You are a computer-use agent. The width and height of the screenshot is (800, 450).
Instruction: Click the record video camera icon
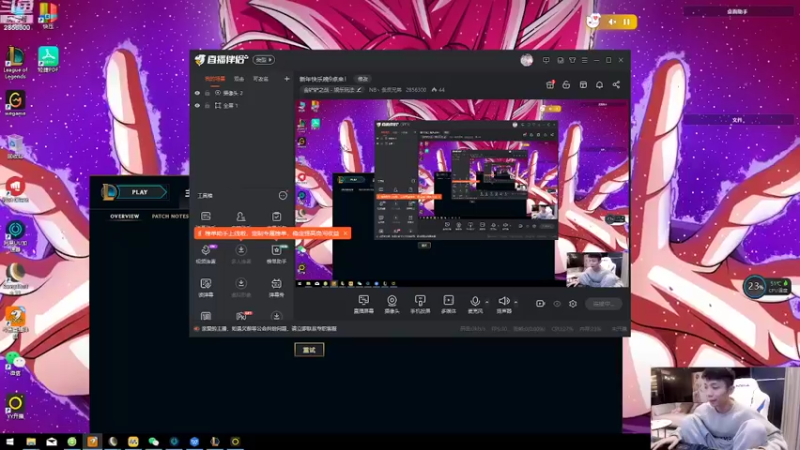540,304
